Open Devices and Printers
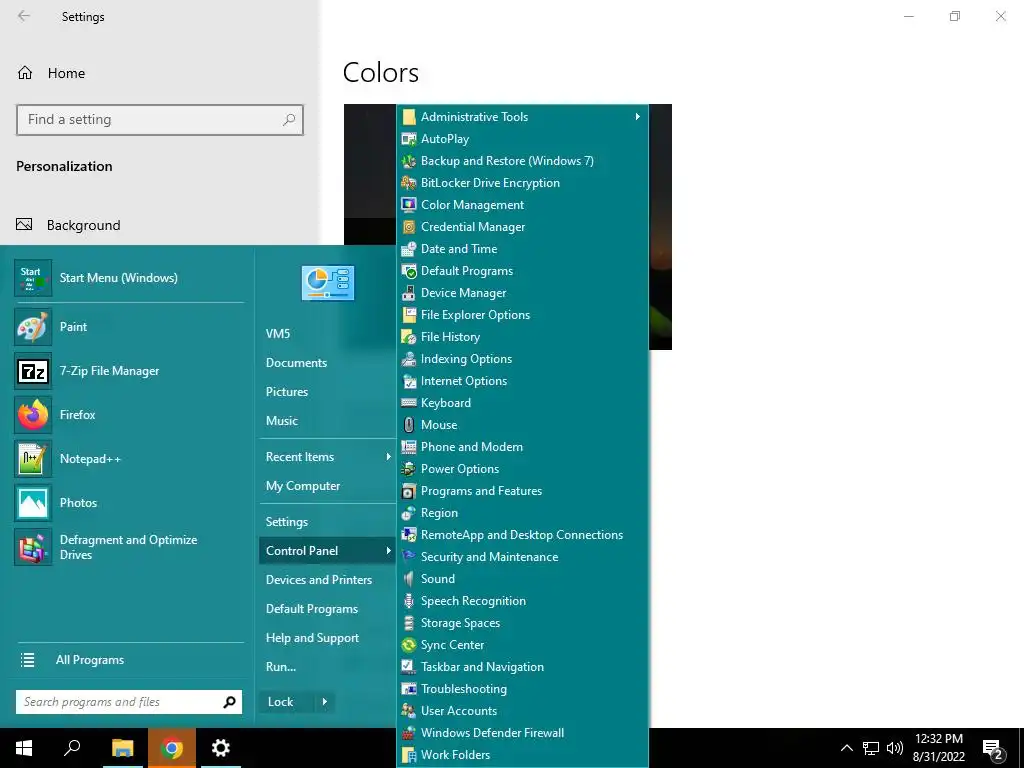The height and width of the screenshot is (768, 1024). click(327, 580)
